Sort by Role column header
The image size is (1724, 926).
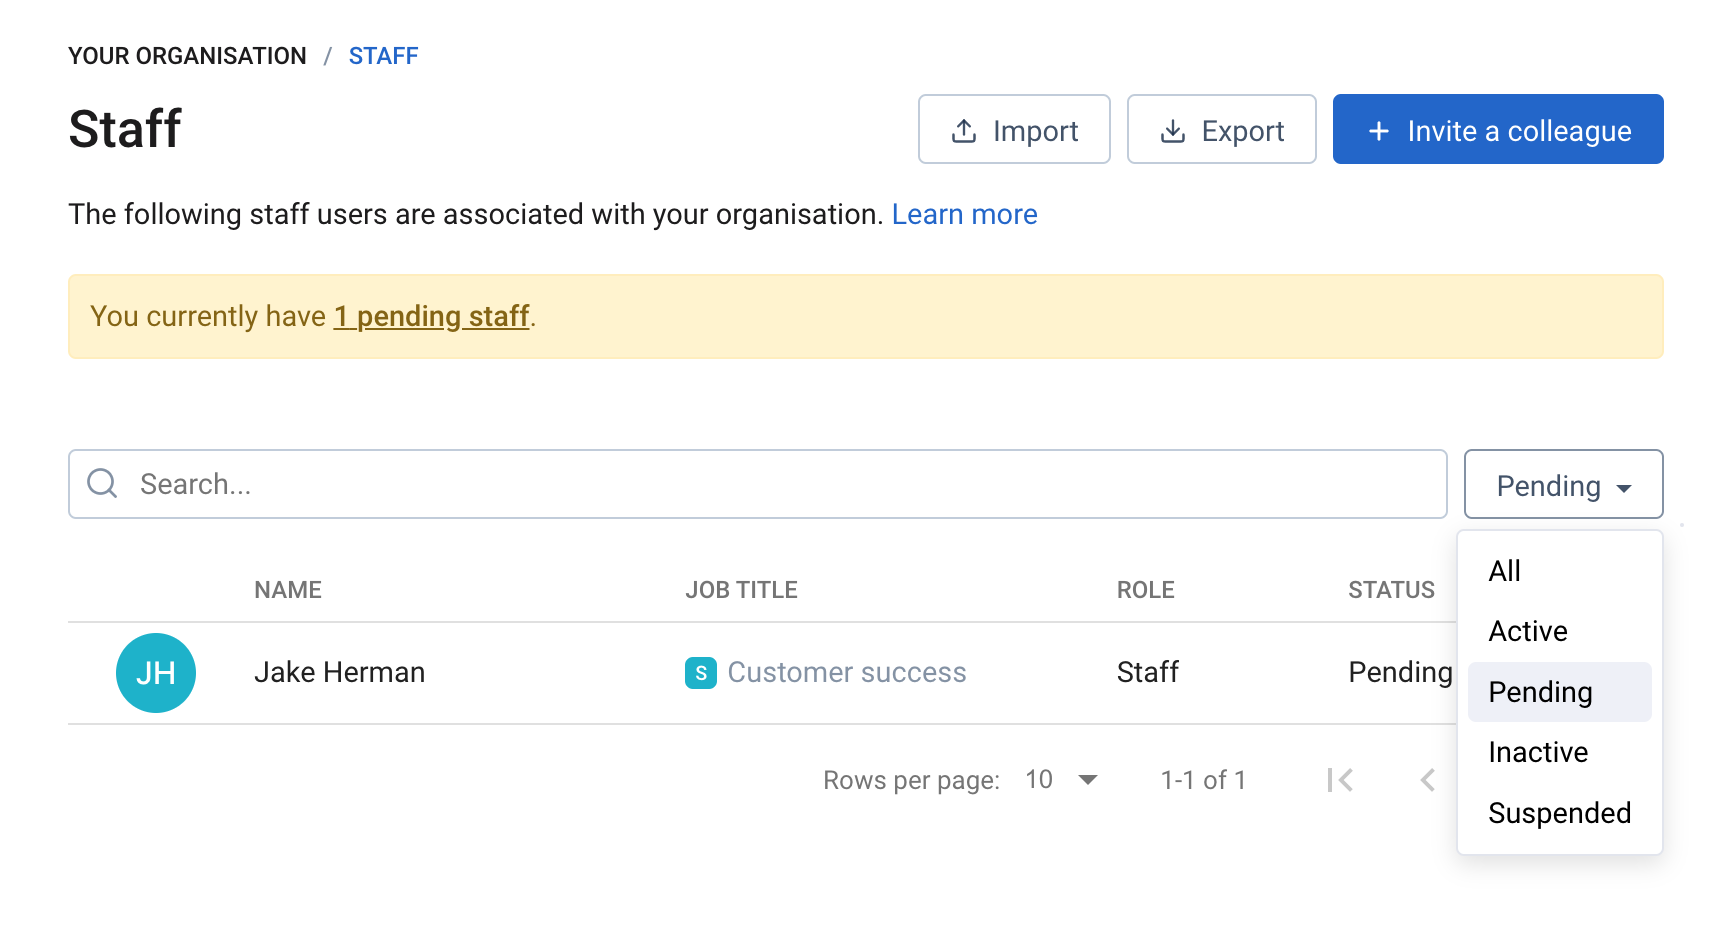pos(1145,590)
